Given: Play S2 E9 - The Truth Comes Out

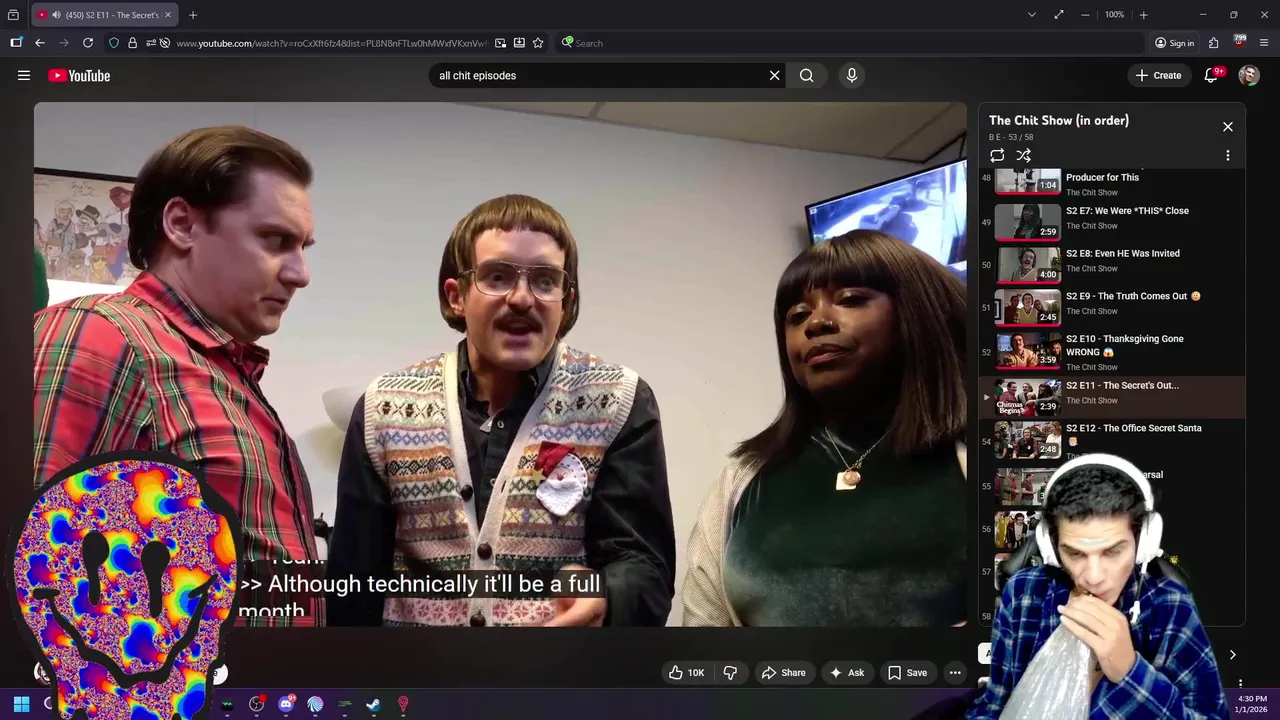Looking at the screenshot, I should point(1112,307).
